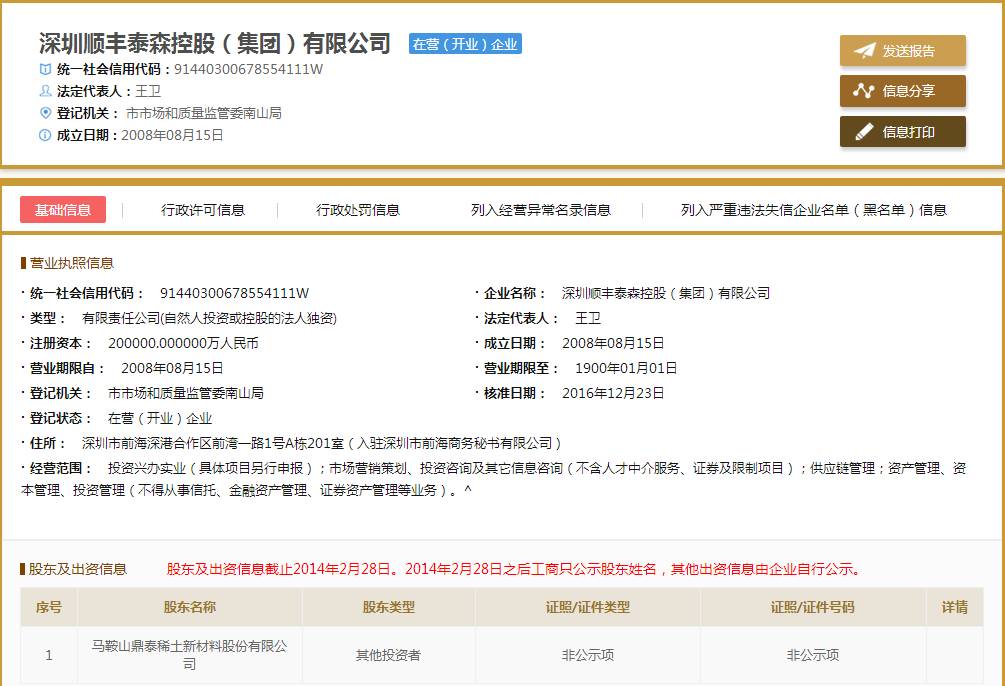Image resolution: width=1005 pixels, height=686 pixels.
Task: Click the pencil icon on 信息打印
Action: click(864, 132)
